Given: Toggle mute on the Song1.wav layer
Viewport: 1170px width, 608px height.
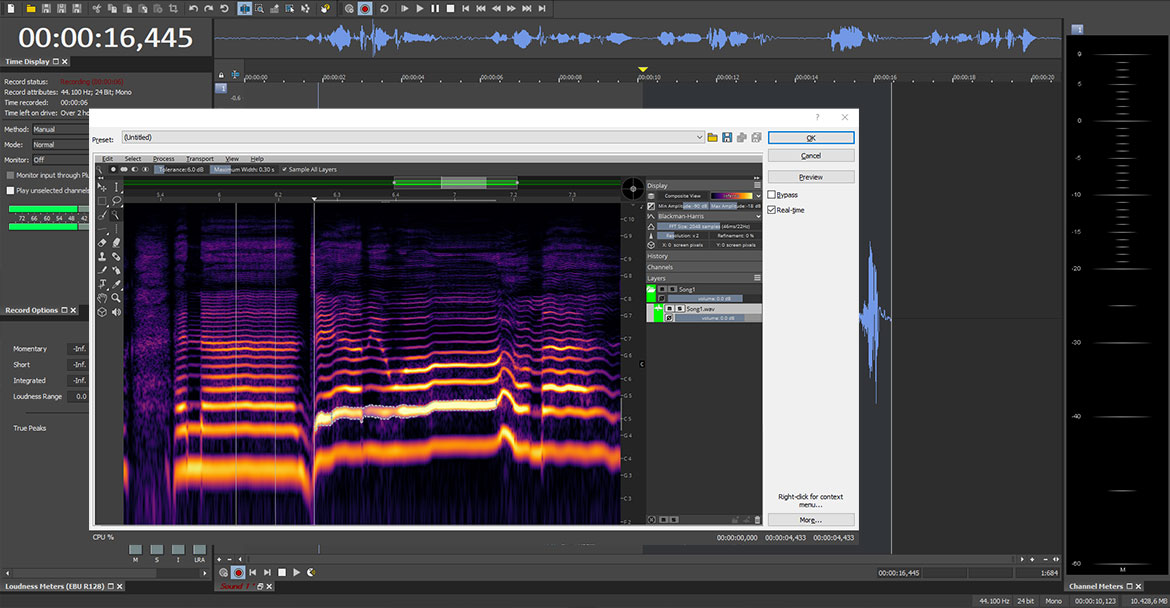Looking at the screenshot, I should tap(669, 309).
